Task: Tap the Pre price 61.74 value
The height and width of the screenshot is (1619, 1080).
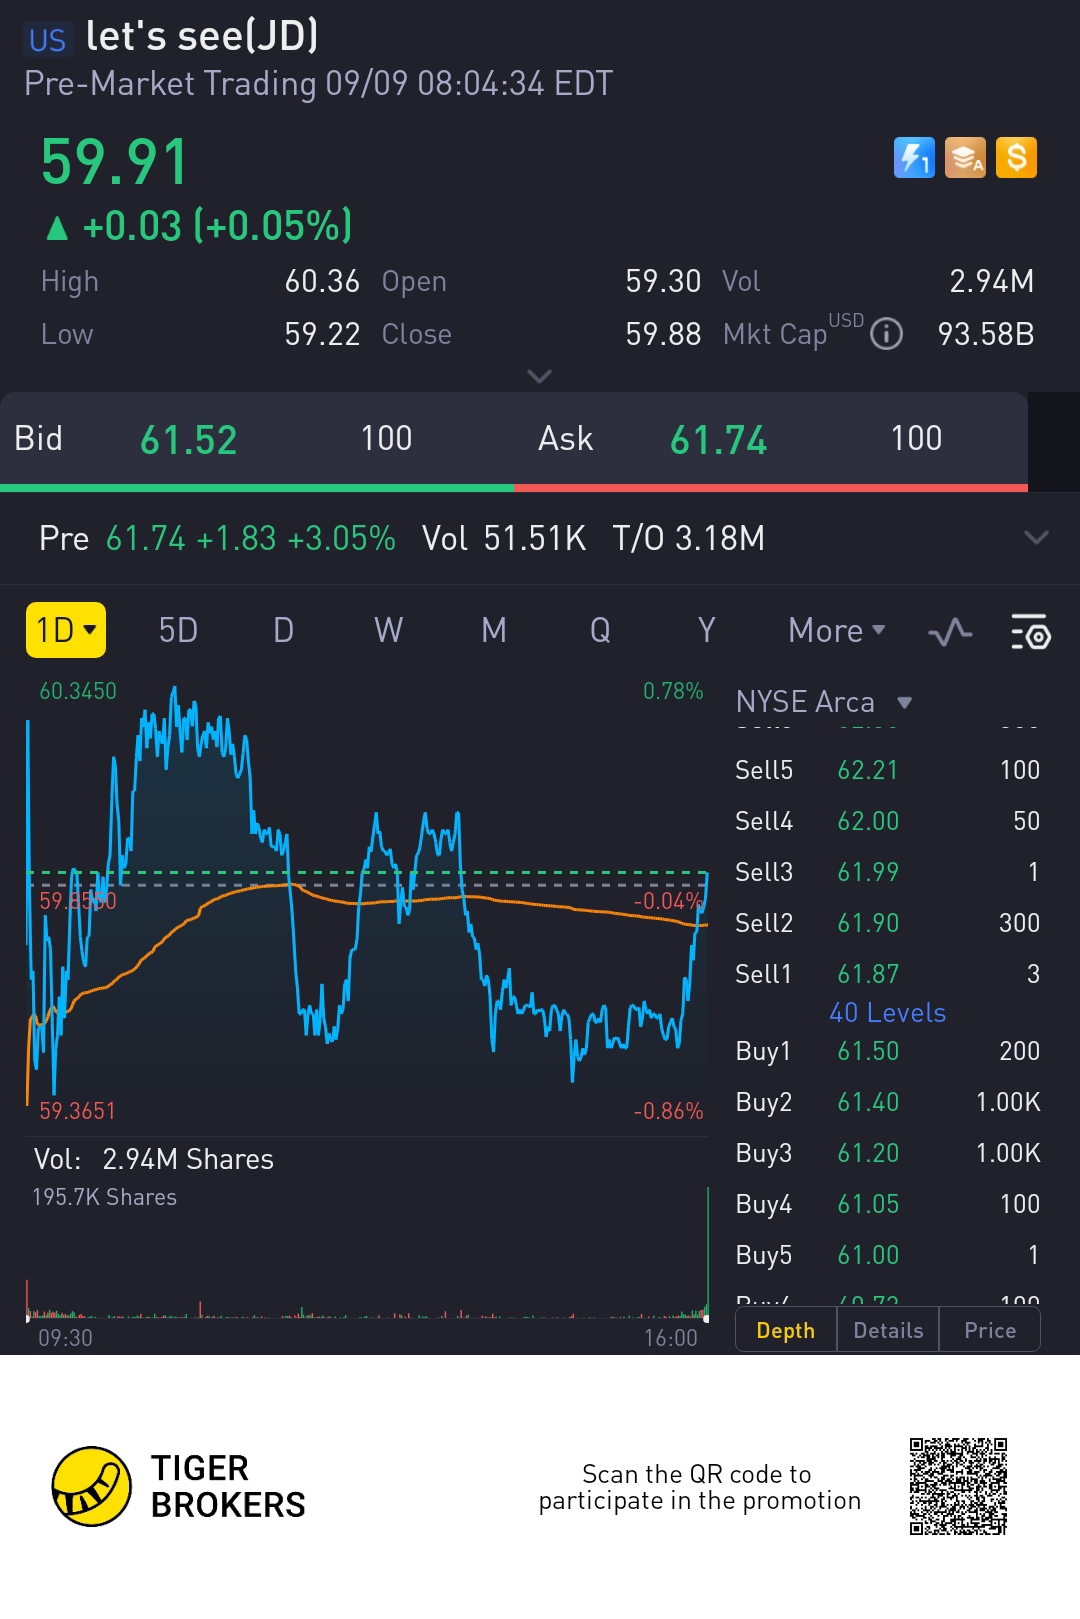Action: 146,538
